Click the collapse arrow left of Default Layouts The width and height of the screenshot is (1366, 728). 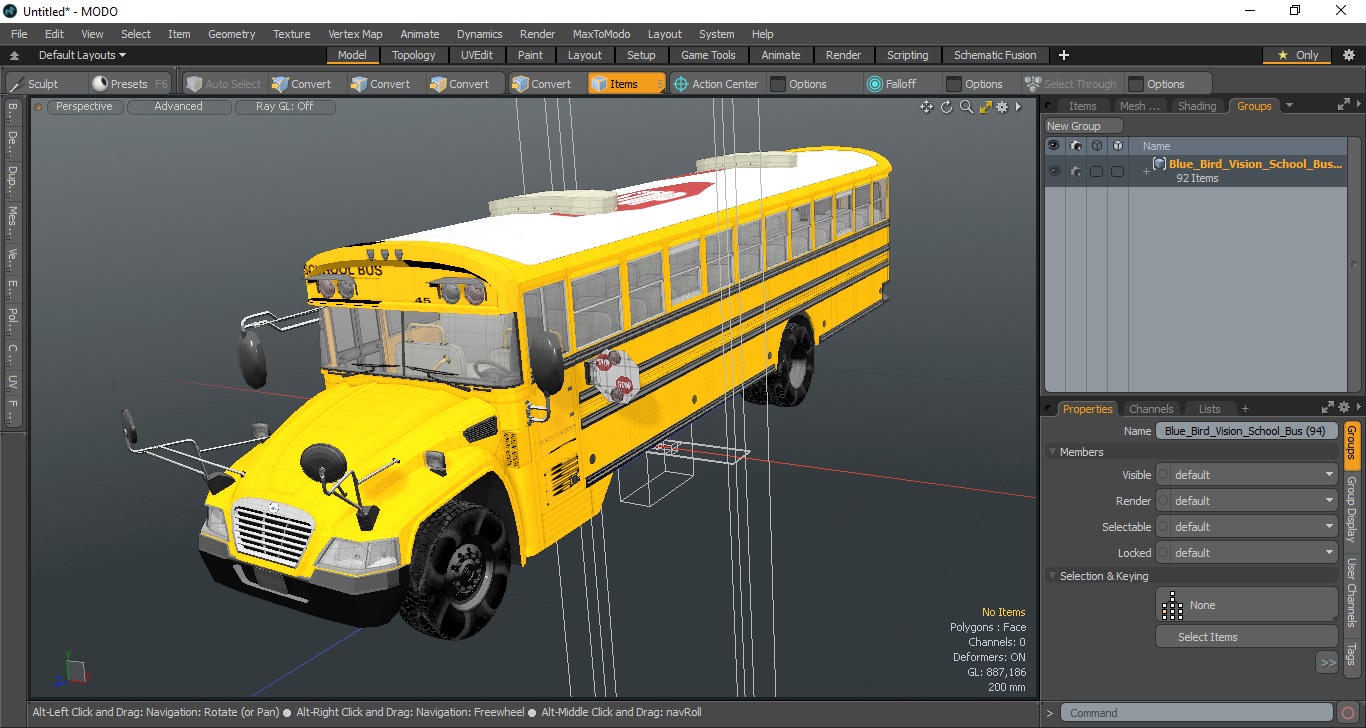15,55
